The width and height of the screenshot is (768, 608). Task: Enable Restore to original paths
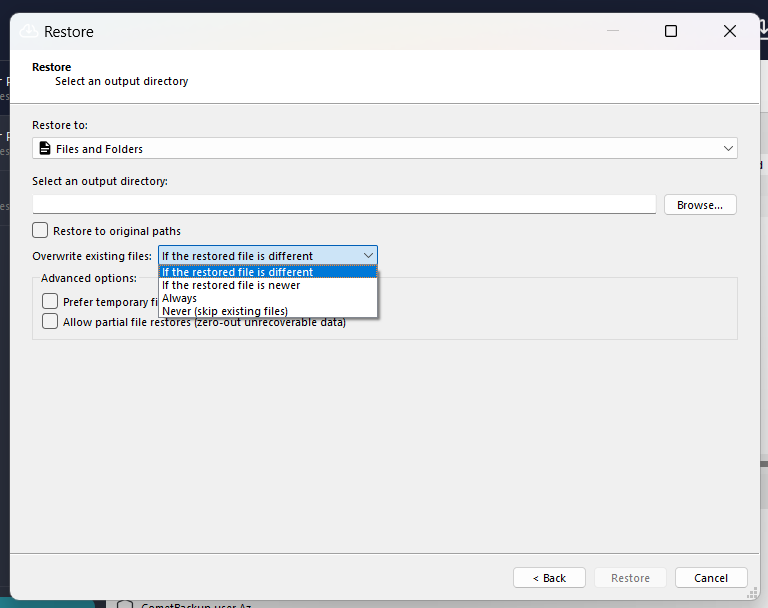pyautogui.click(x=40, y=231)
